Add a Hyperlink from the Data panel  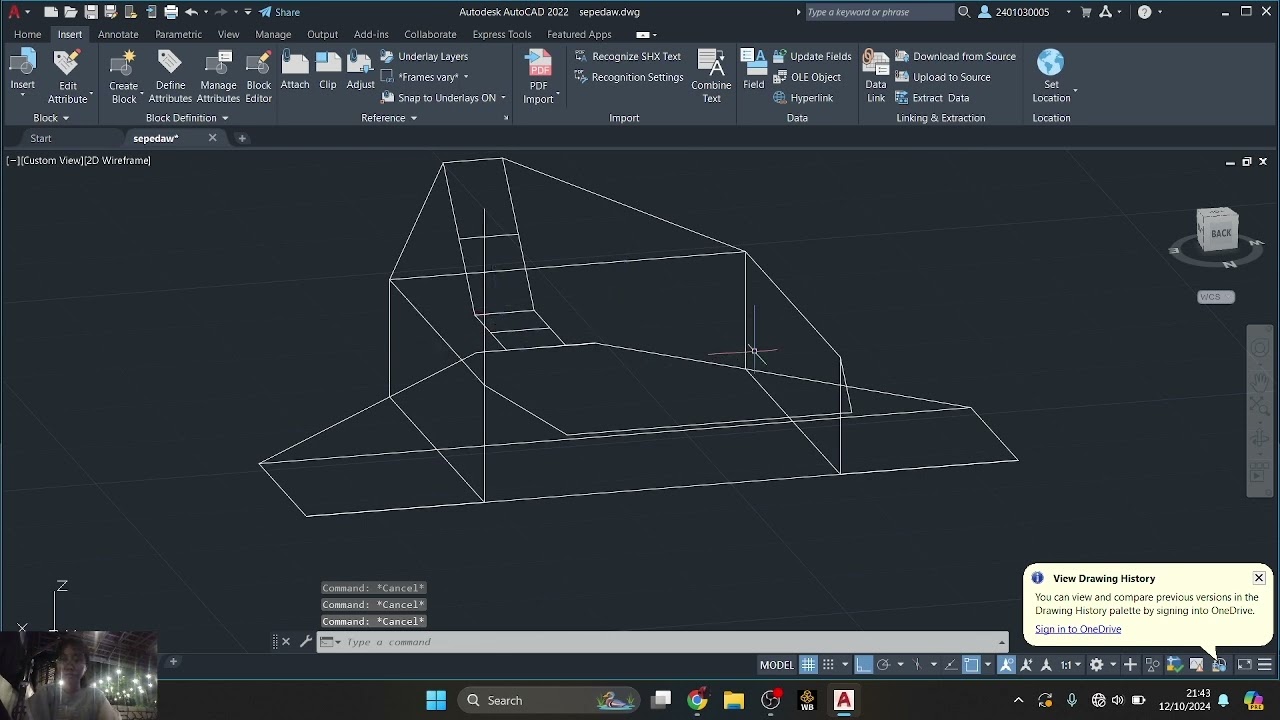pos(803,98)
